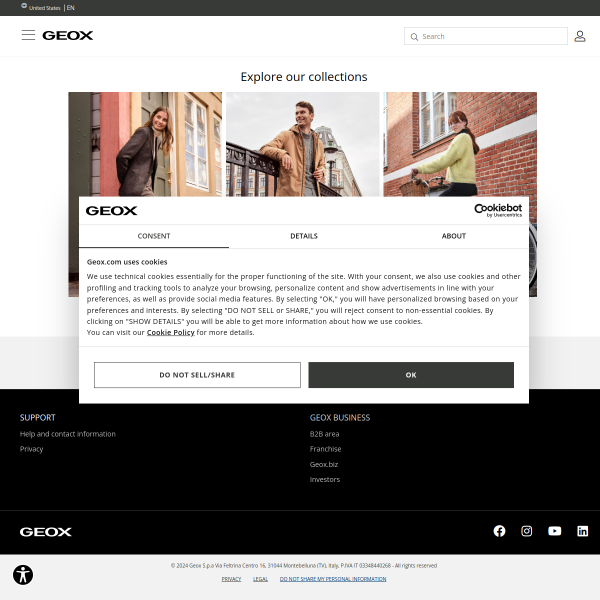Change the EN language option
600x600 pixels.
coord(71,8)
